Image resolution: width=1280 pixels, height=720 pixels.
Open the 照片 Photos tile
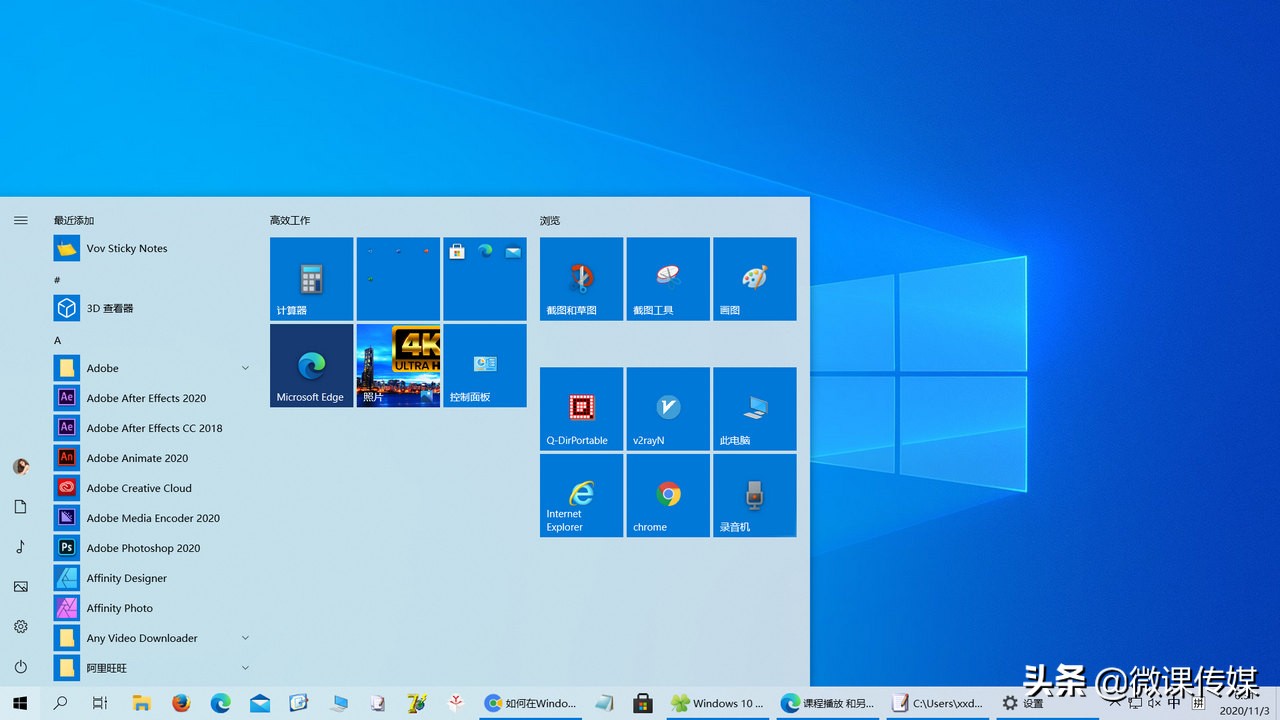click(397, 364)
